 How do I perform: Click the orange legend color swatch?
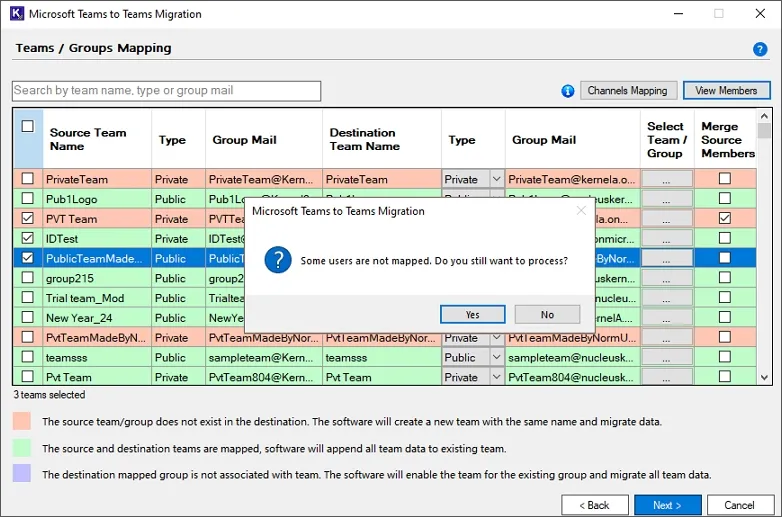pyautogui.click(x=22, y=421)
